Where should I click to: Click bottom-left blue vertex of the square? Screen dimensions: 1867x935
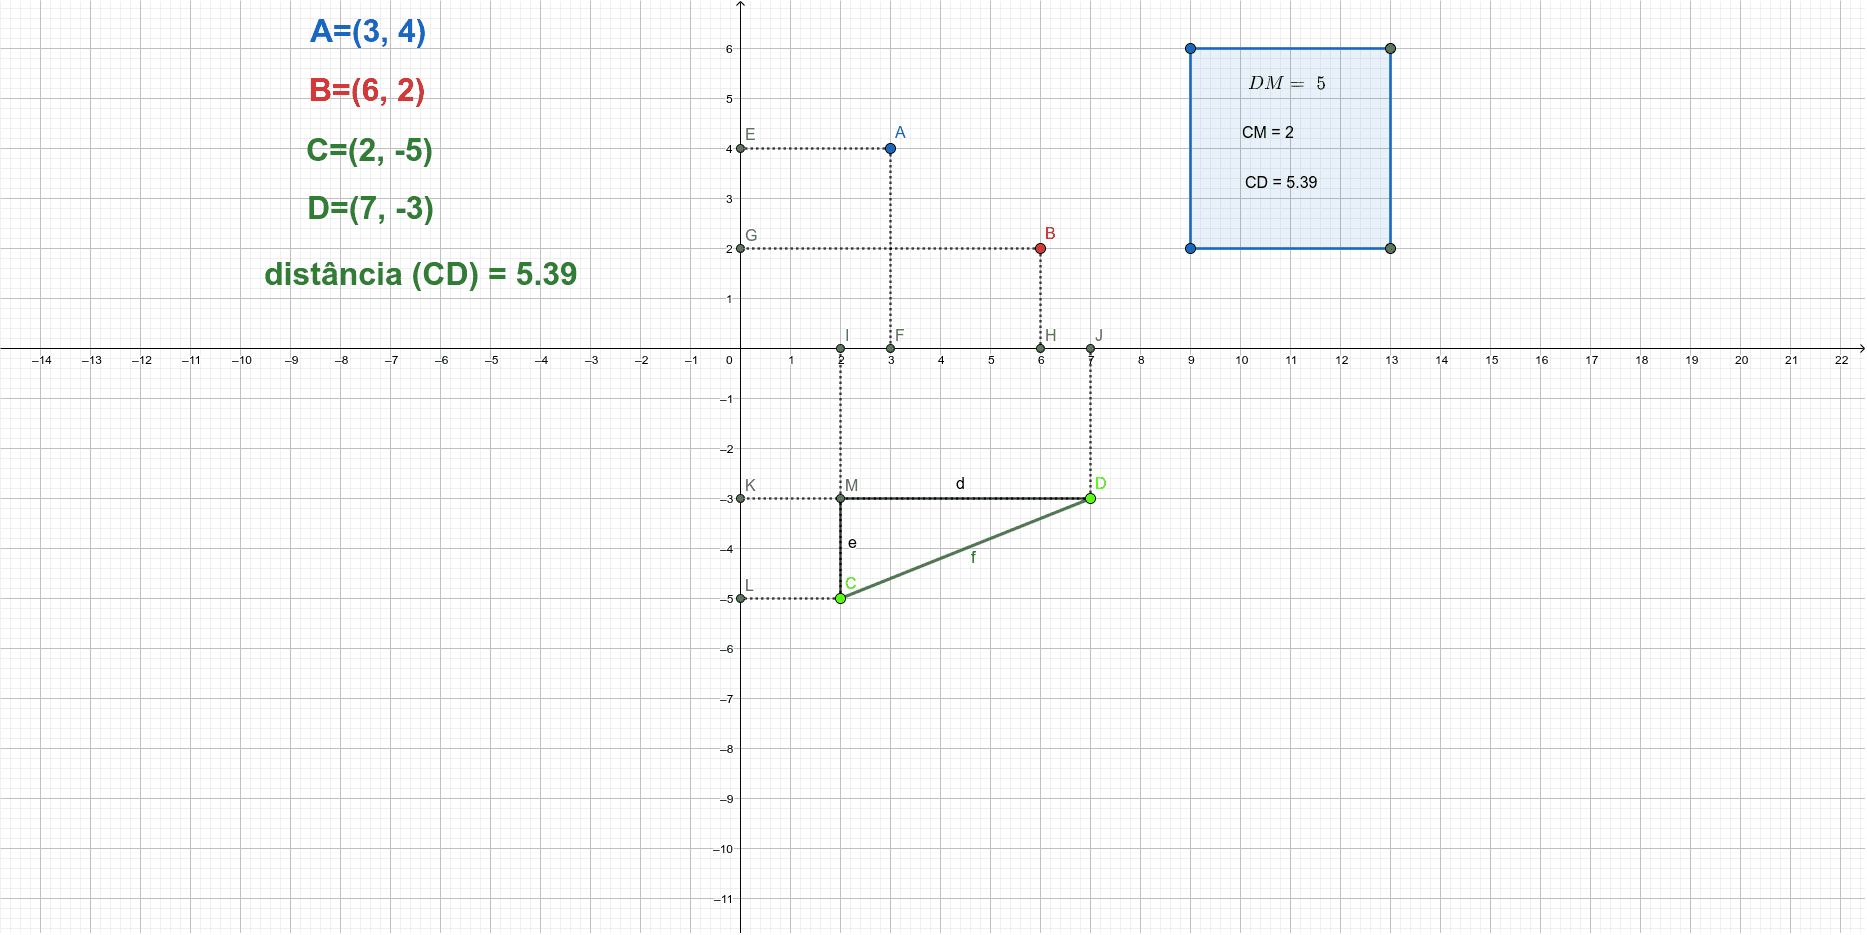tap(1190, 248)
